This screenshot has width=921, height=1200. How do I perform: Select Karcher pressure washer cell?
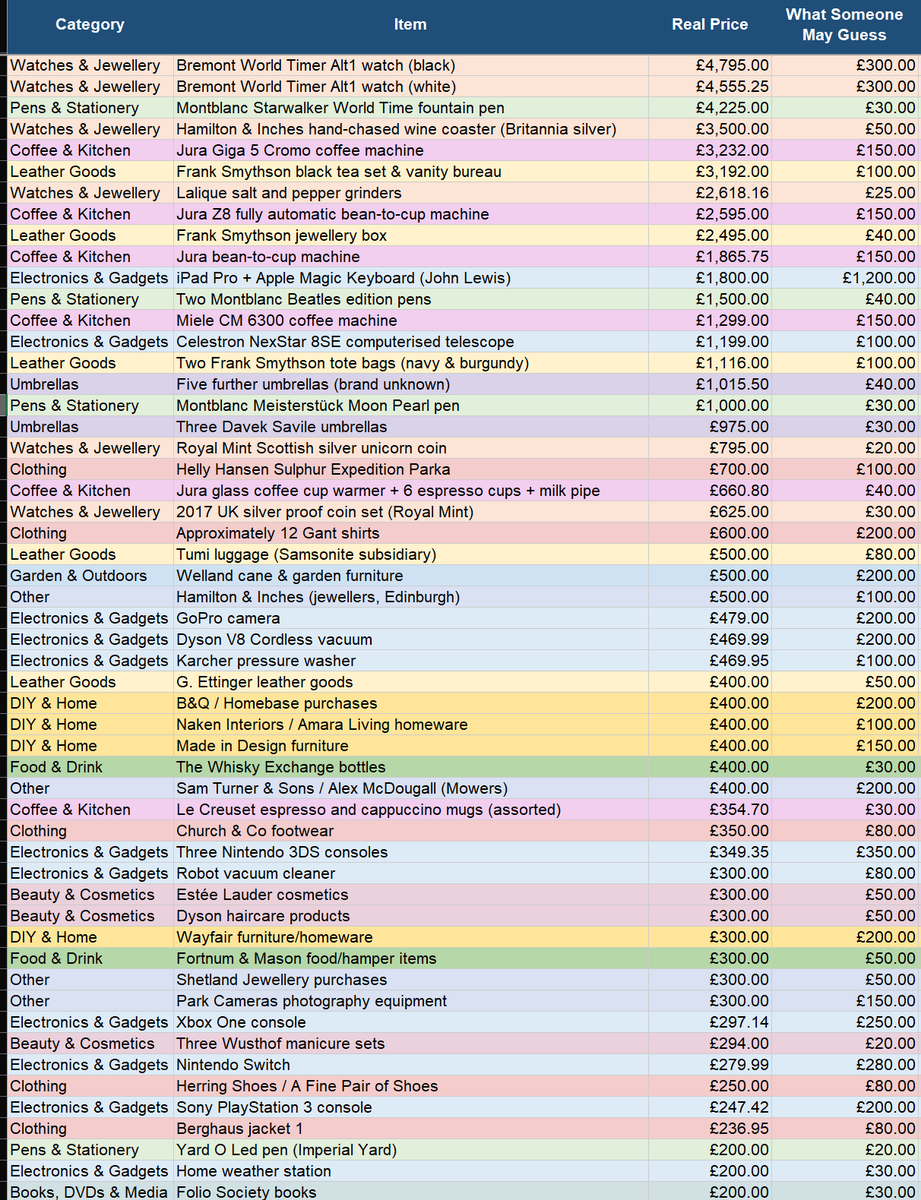[x=411, y=661]
